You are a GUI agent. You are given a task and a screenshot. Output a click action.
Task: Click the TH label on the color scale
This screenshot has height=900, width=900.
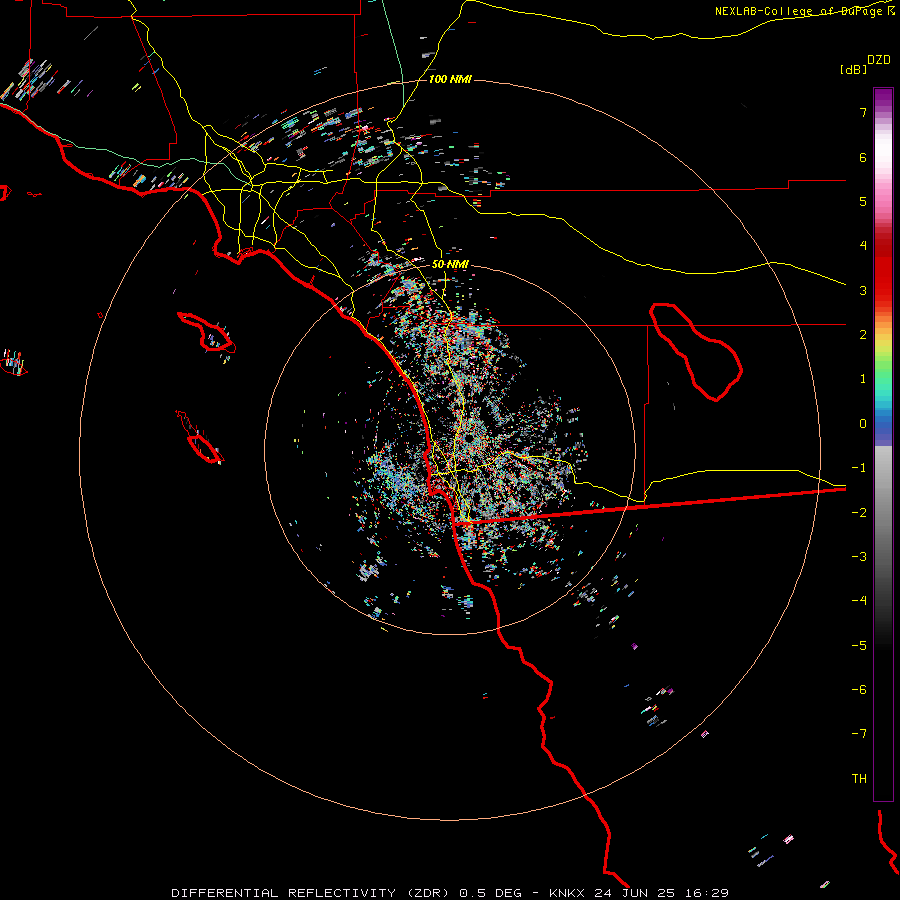click(x=859, y=779)
